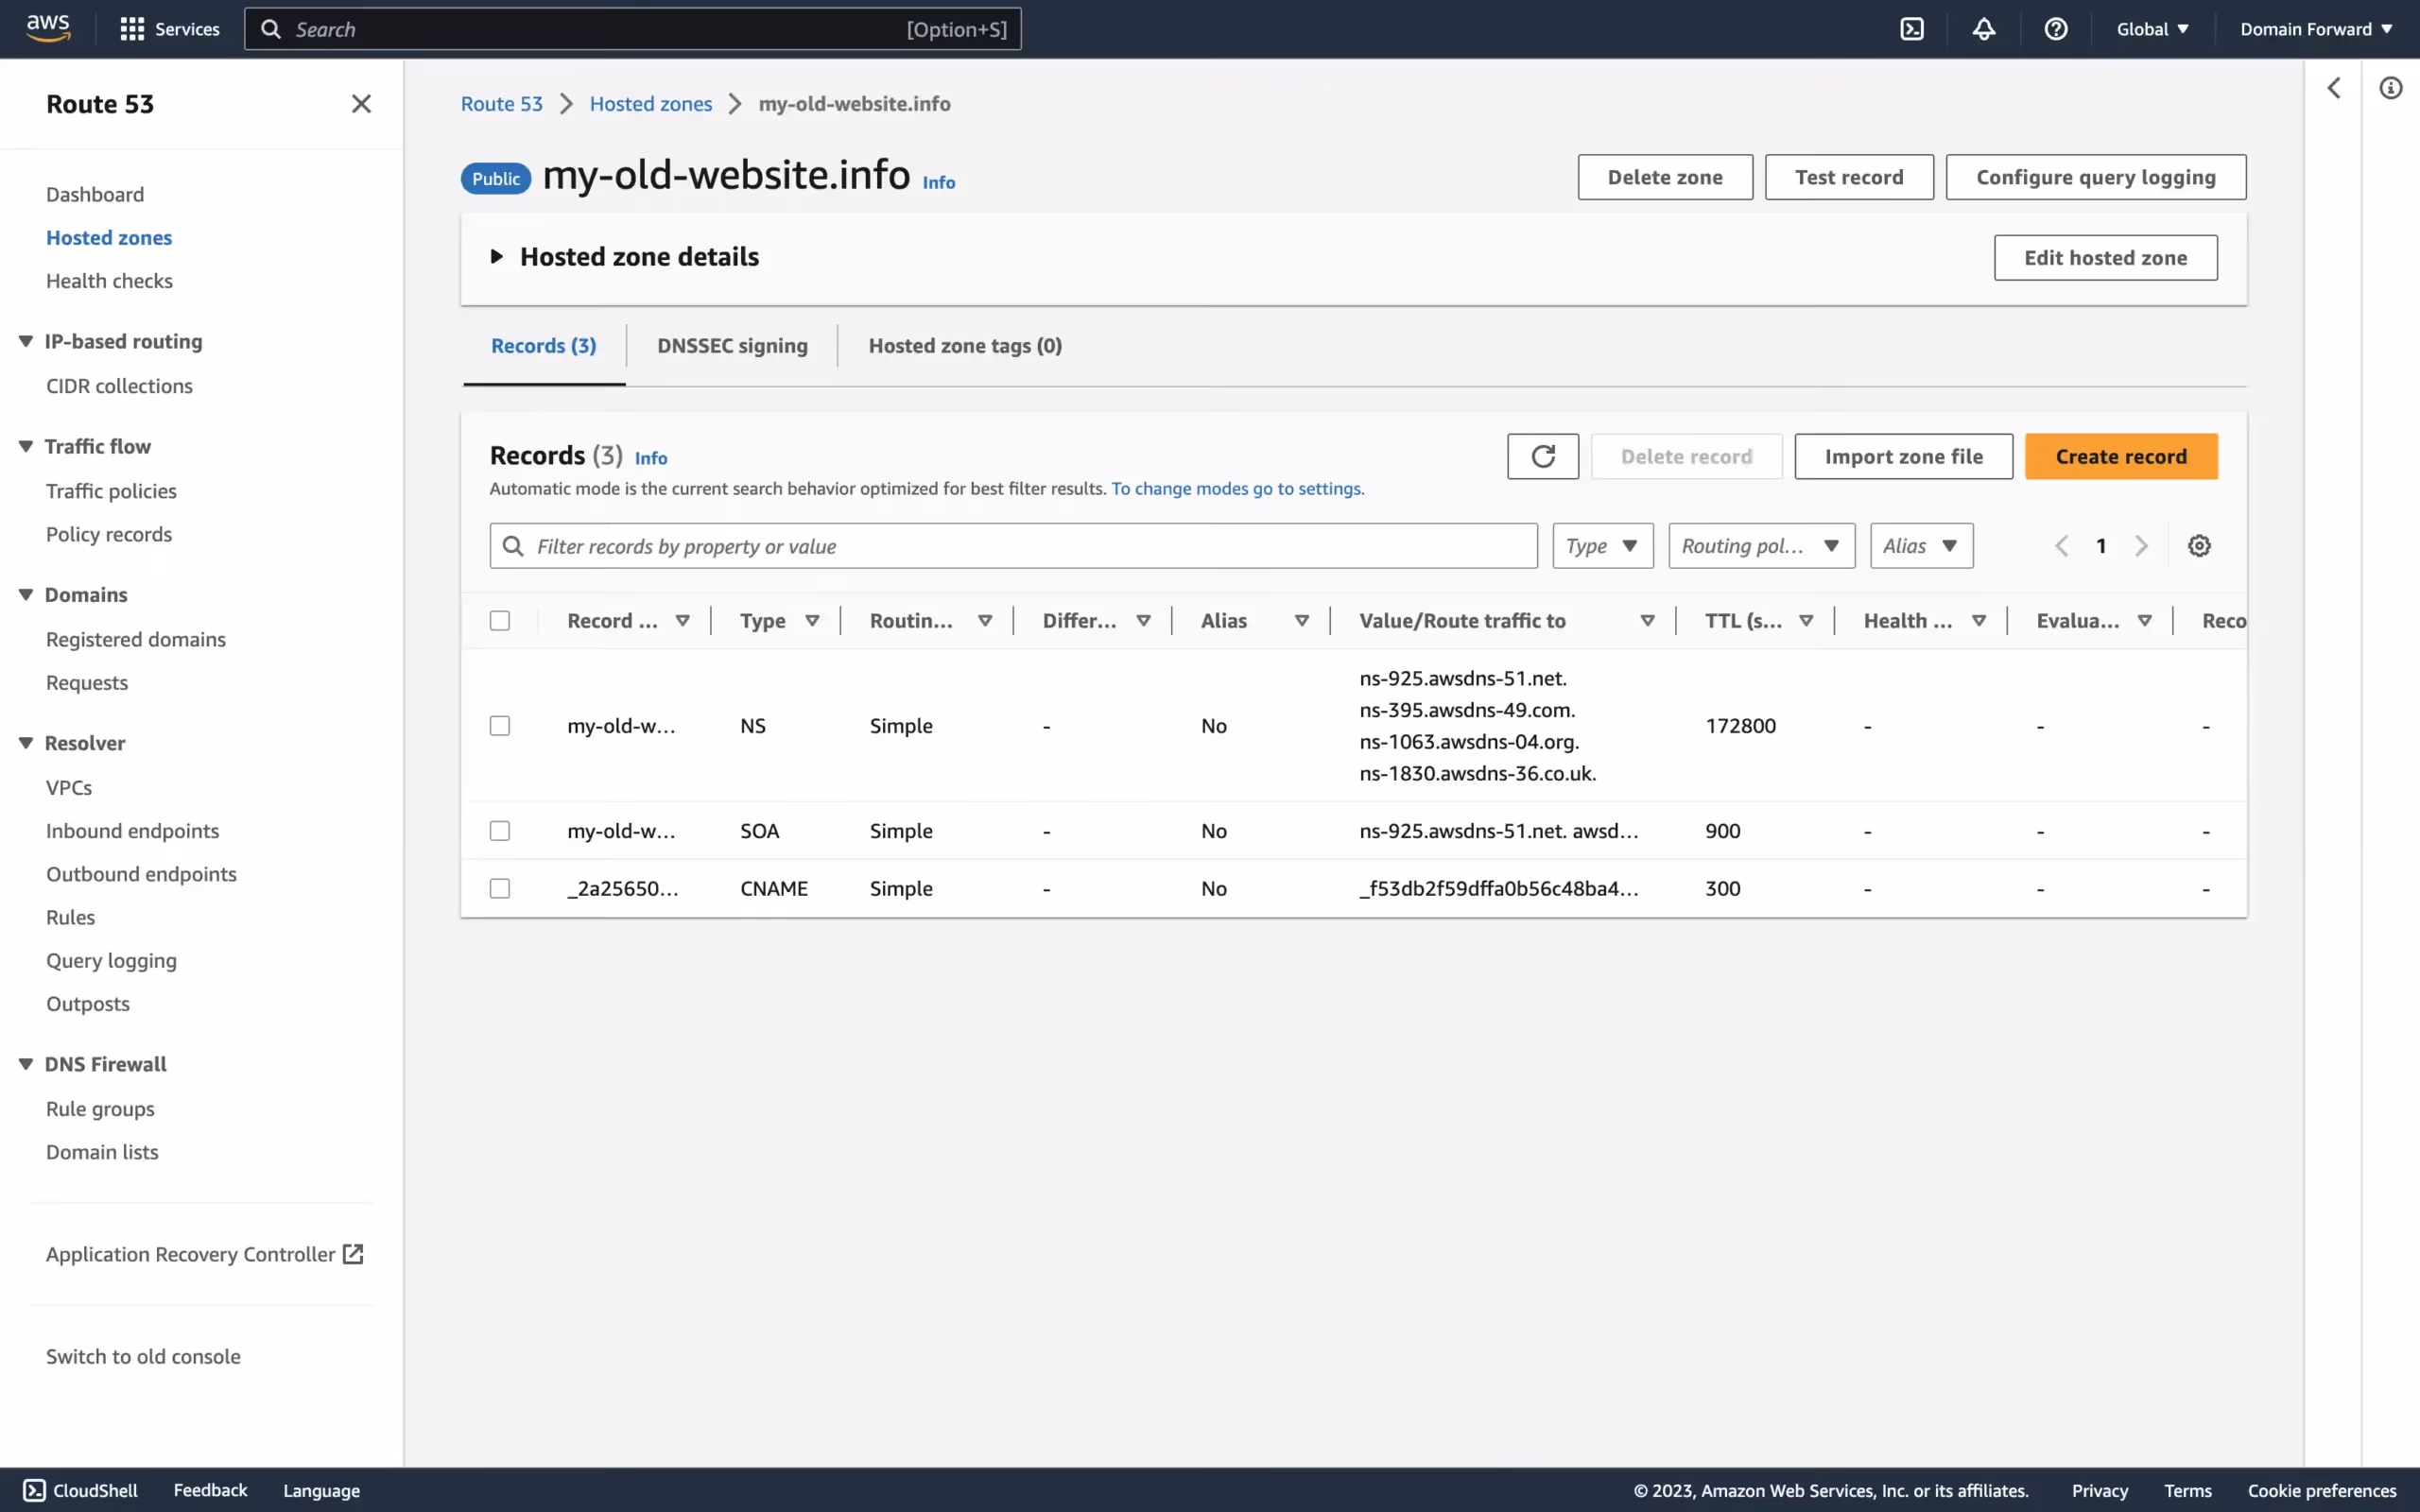This screenshot has height=1512, width=2420.
Task: Open the Hosted zone tags tab
Action: [963, 345]
